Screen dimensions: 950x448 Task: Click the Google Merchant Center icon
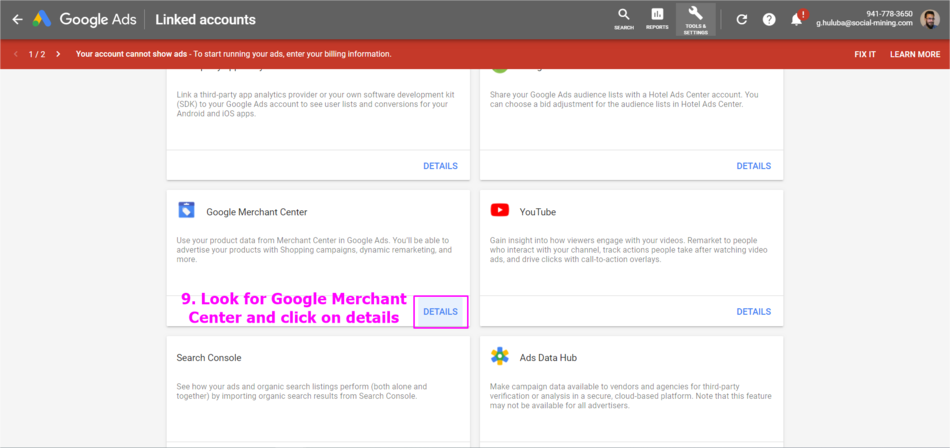187,210
